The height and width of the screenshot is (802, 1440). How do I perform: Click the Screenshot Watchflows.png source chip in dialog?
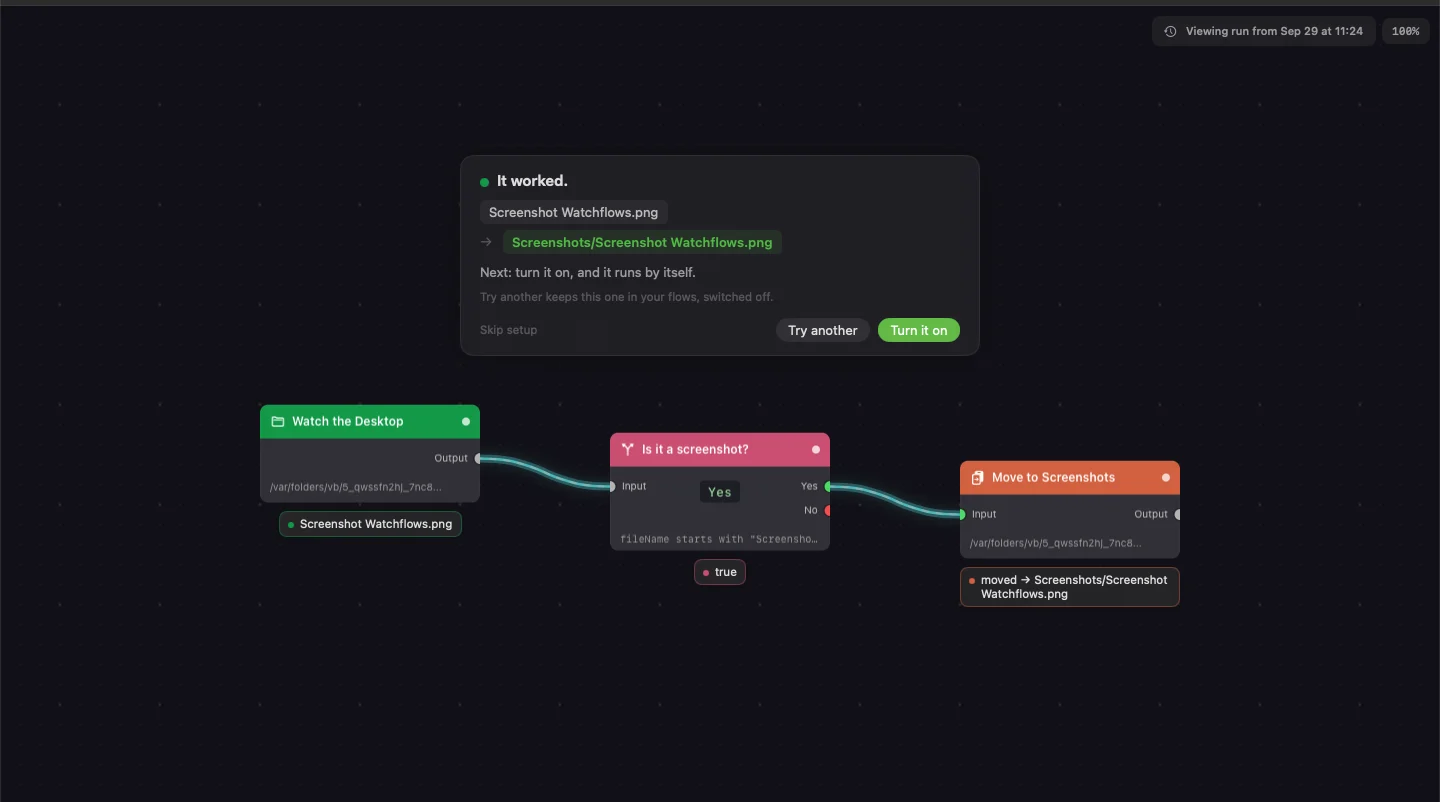pos(574,212)
